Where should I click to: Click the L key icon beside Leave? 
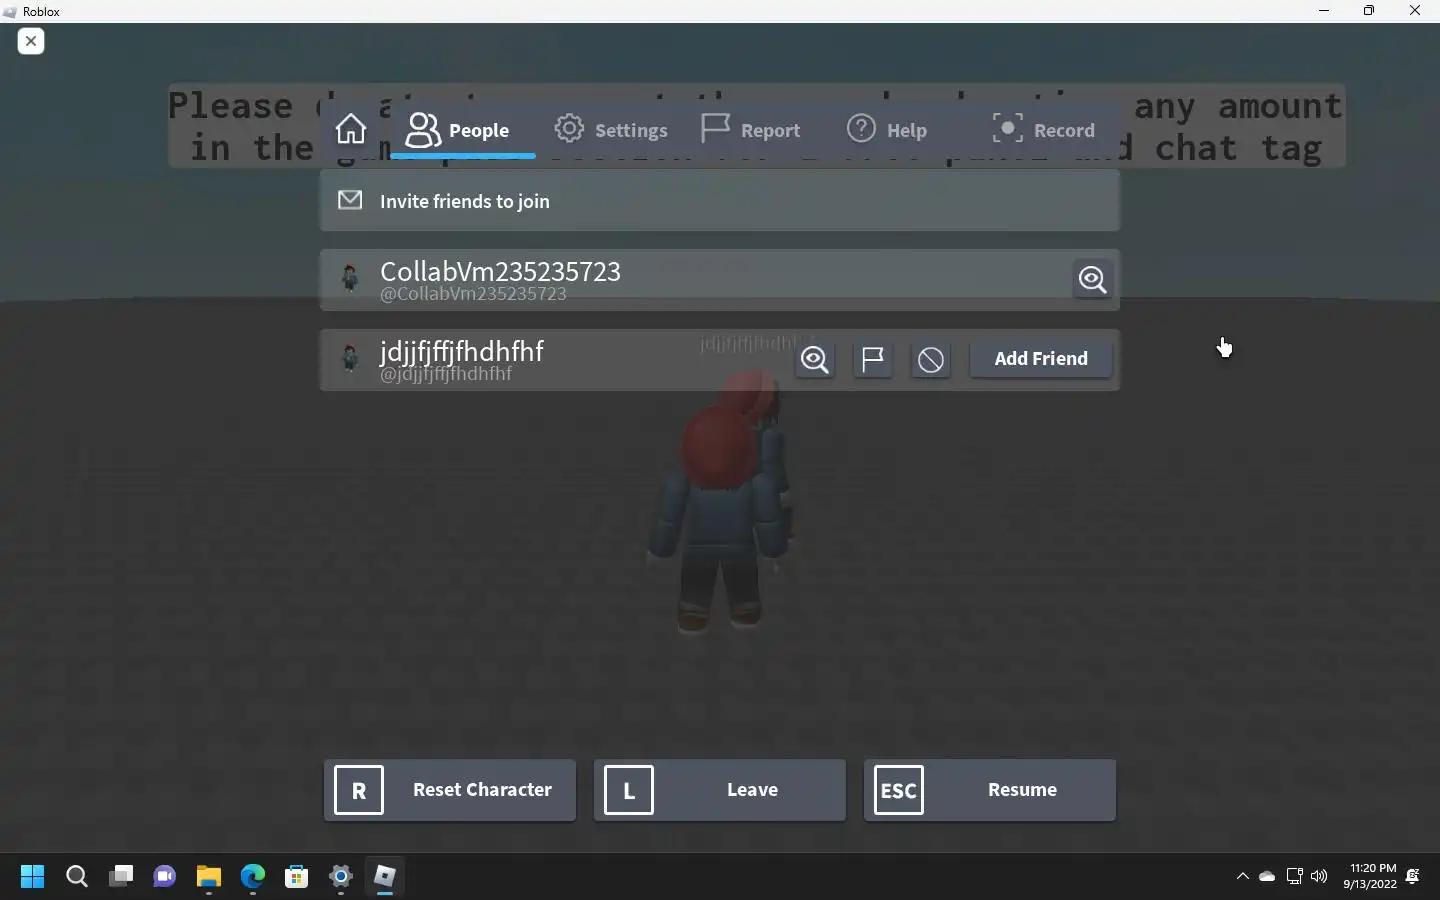pos(629,790)
